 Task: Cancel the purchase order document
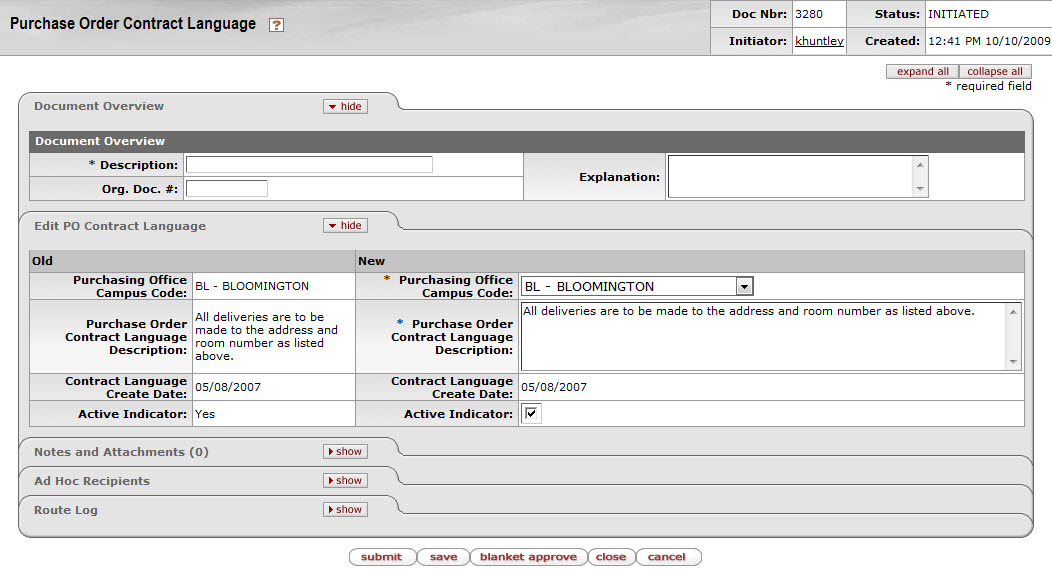click(x=667, y=557)
